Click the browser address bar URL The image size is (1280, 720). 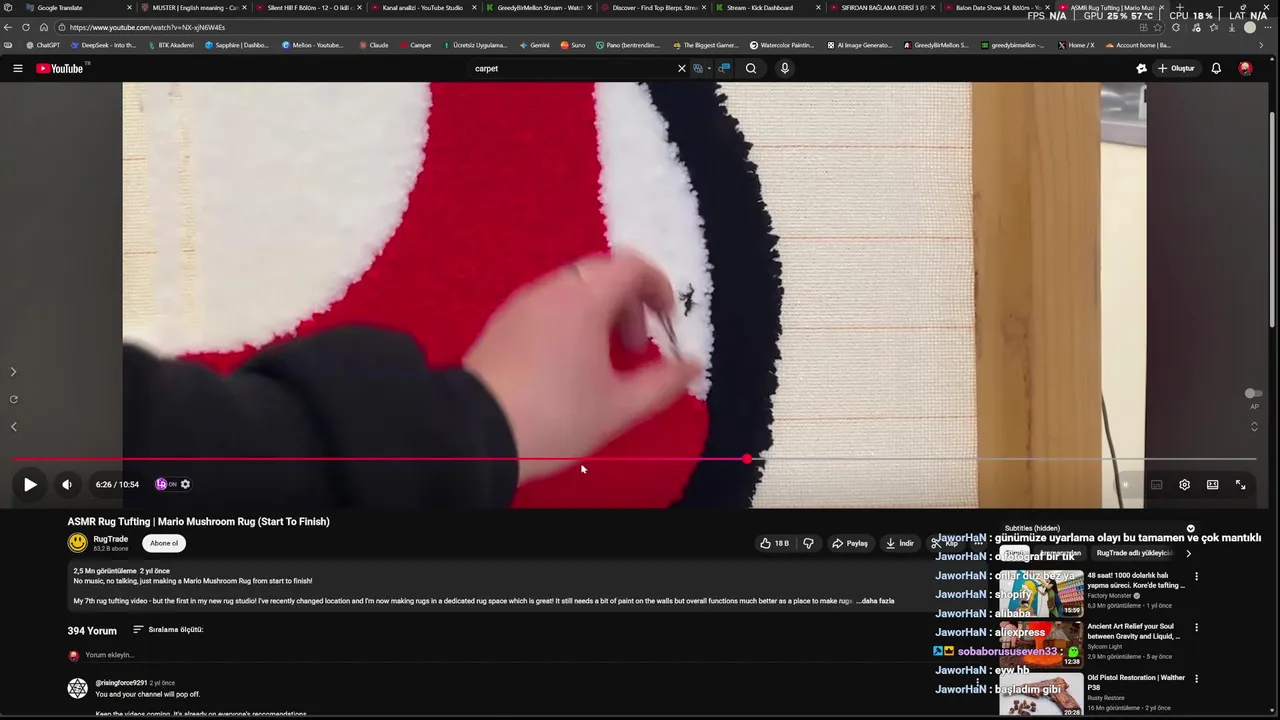pos(148,27)
